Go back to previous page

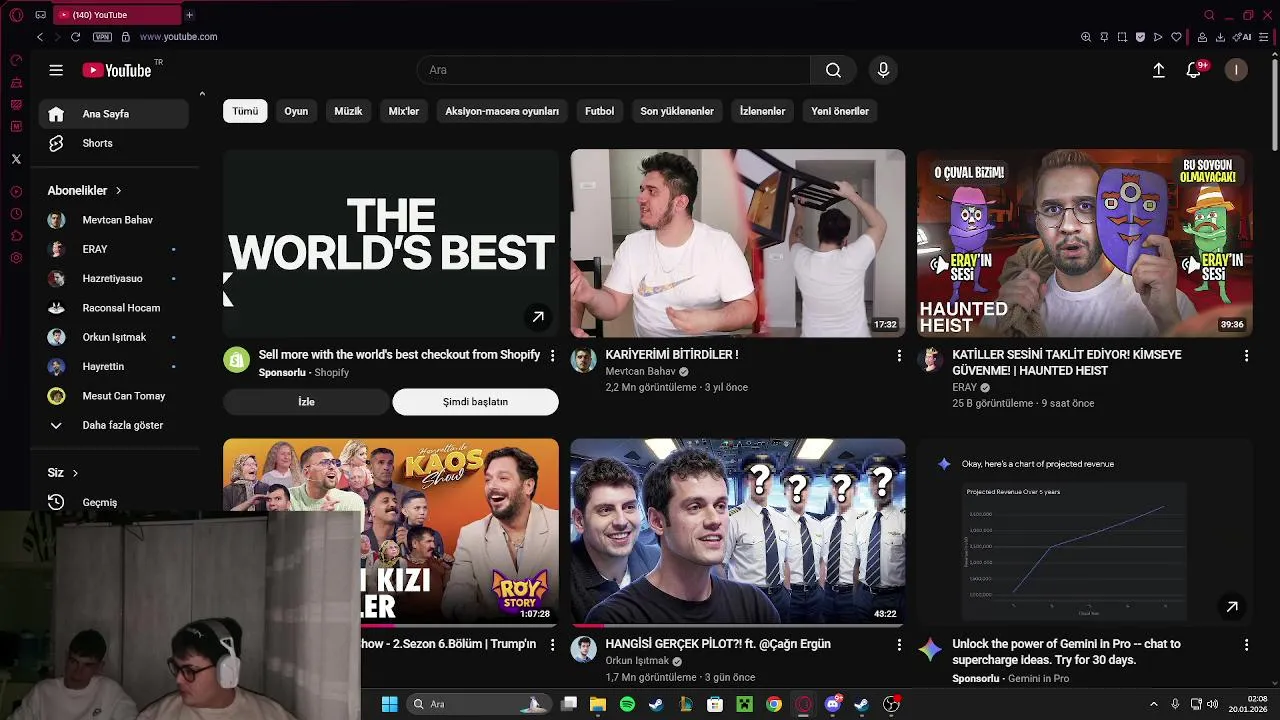coord(40,37)
